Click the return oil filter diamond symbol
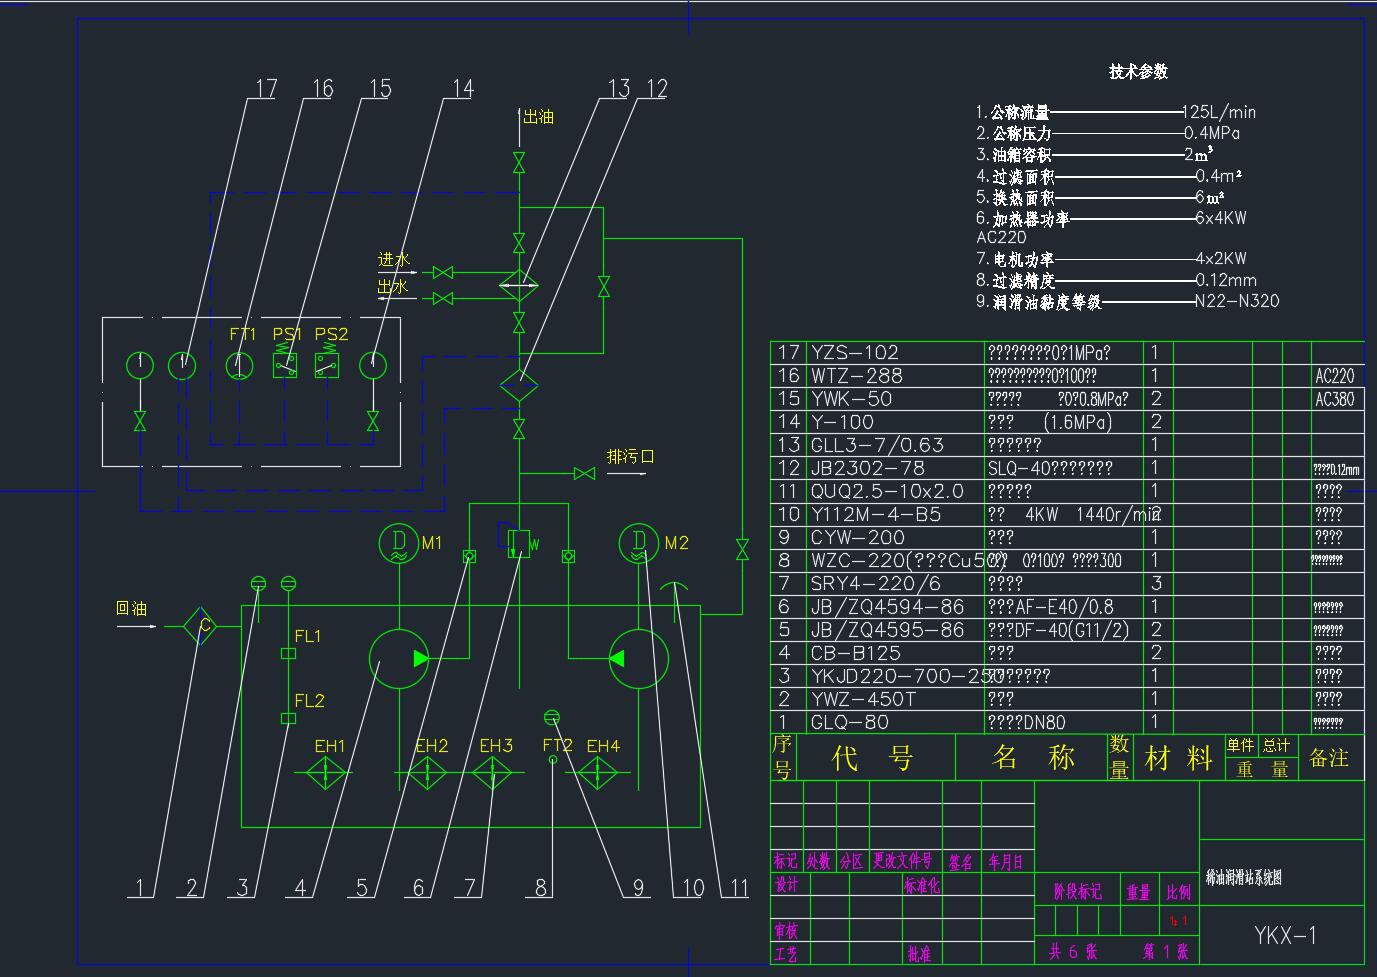Image resolution: width=1377 pixels, height=977 pixels. [205, 626]
